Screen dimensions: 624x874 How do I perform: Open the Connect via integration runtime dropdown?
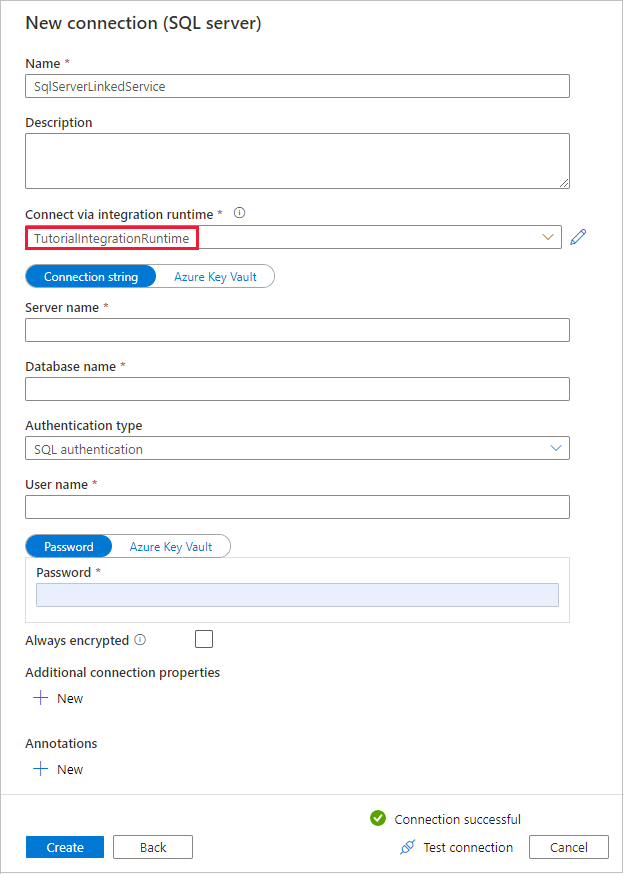click(546, 237)
